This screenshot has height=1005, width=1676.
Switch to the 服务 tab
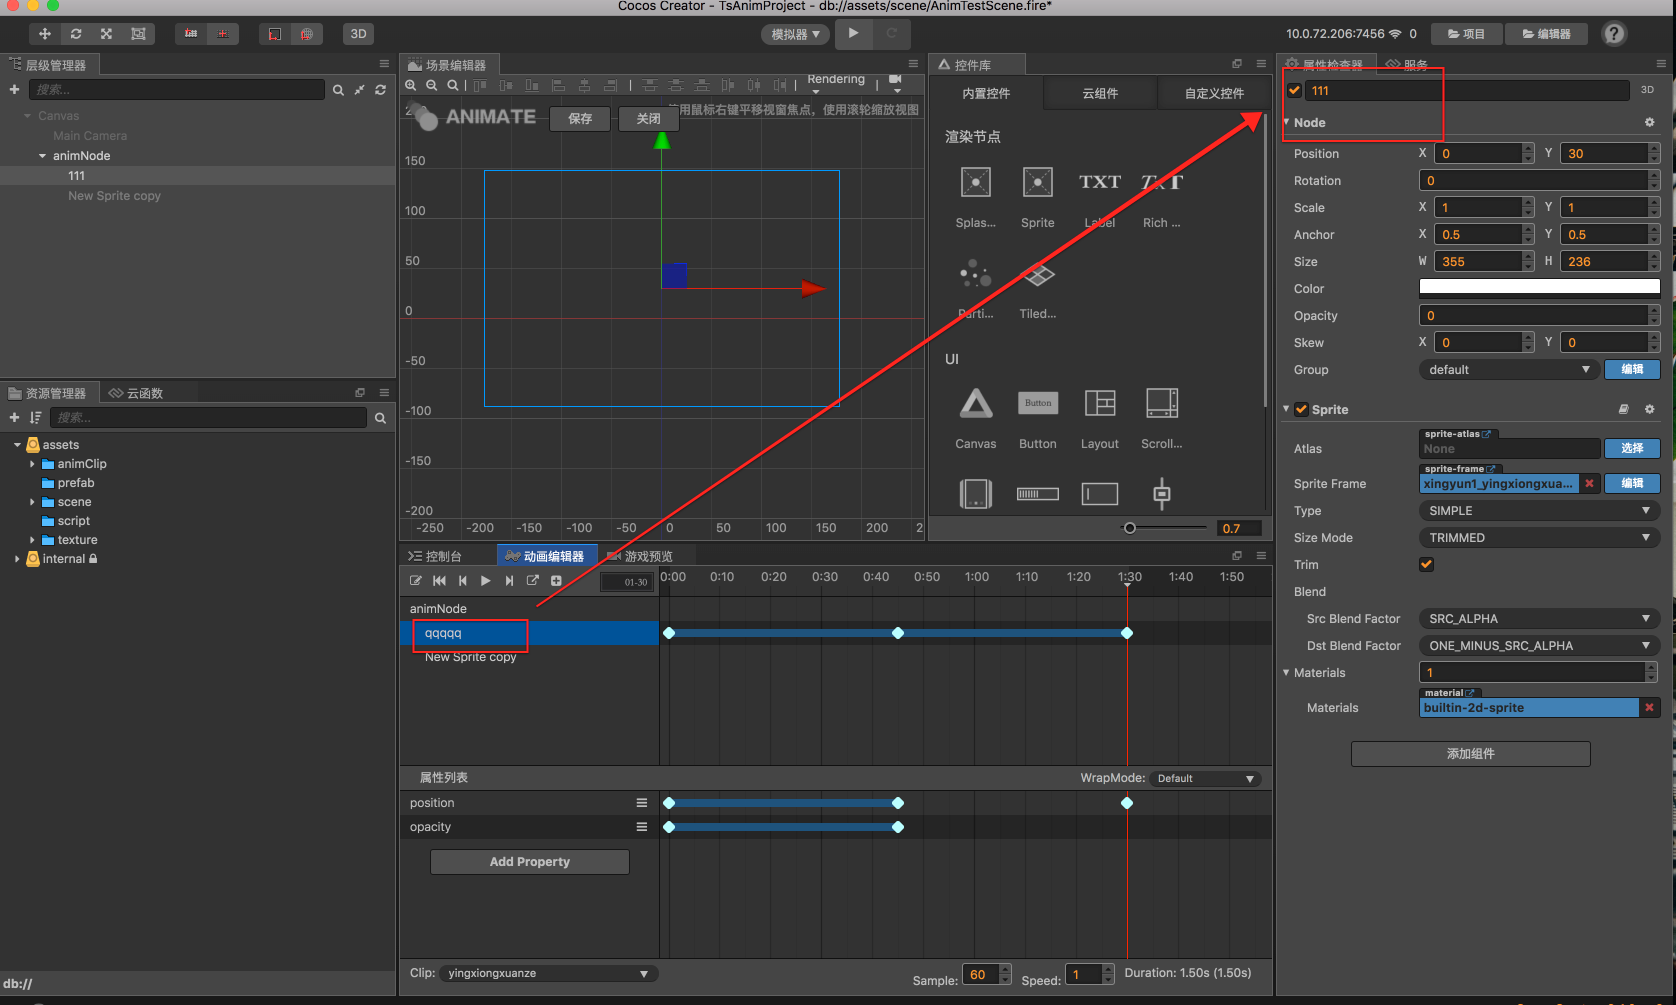point(1407,65)
